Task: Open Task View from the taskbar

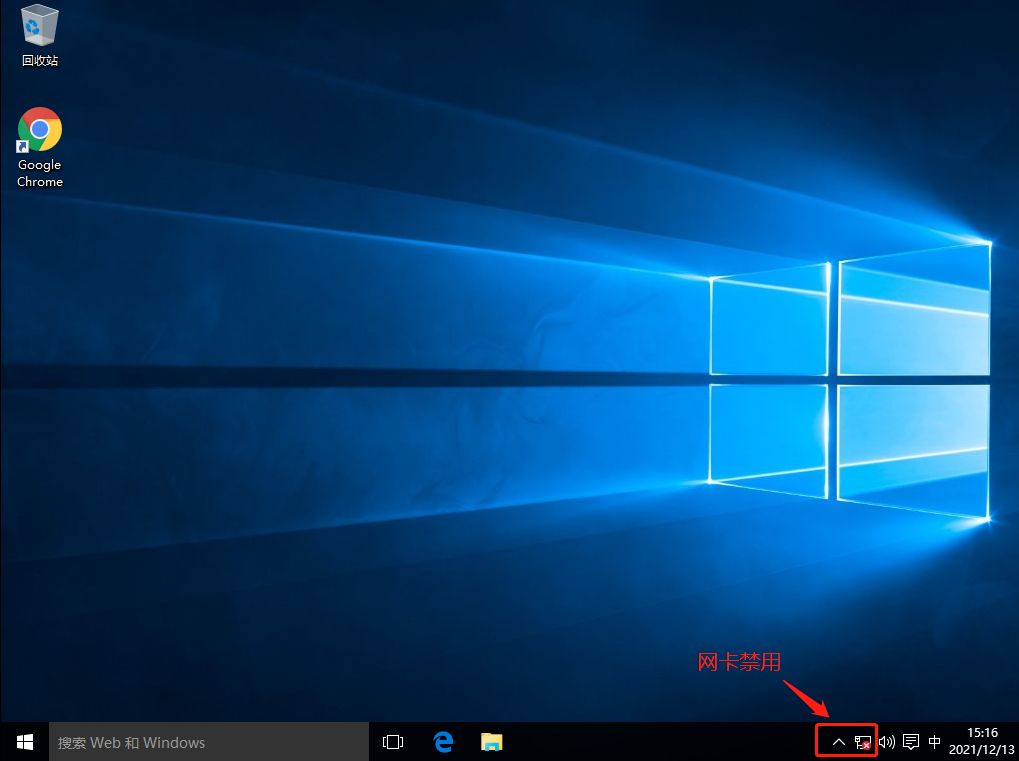Action: [393, 742]
